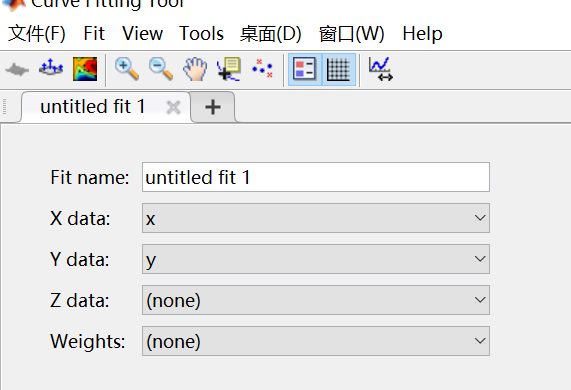Activate the Data Cursor tool
571x390 pixels.
tap(229, 69)
